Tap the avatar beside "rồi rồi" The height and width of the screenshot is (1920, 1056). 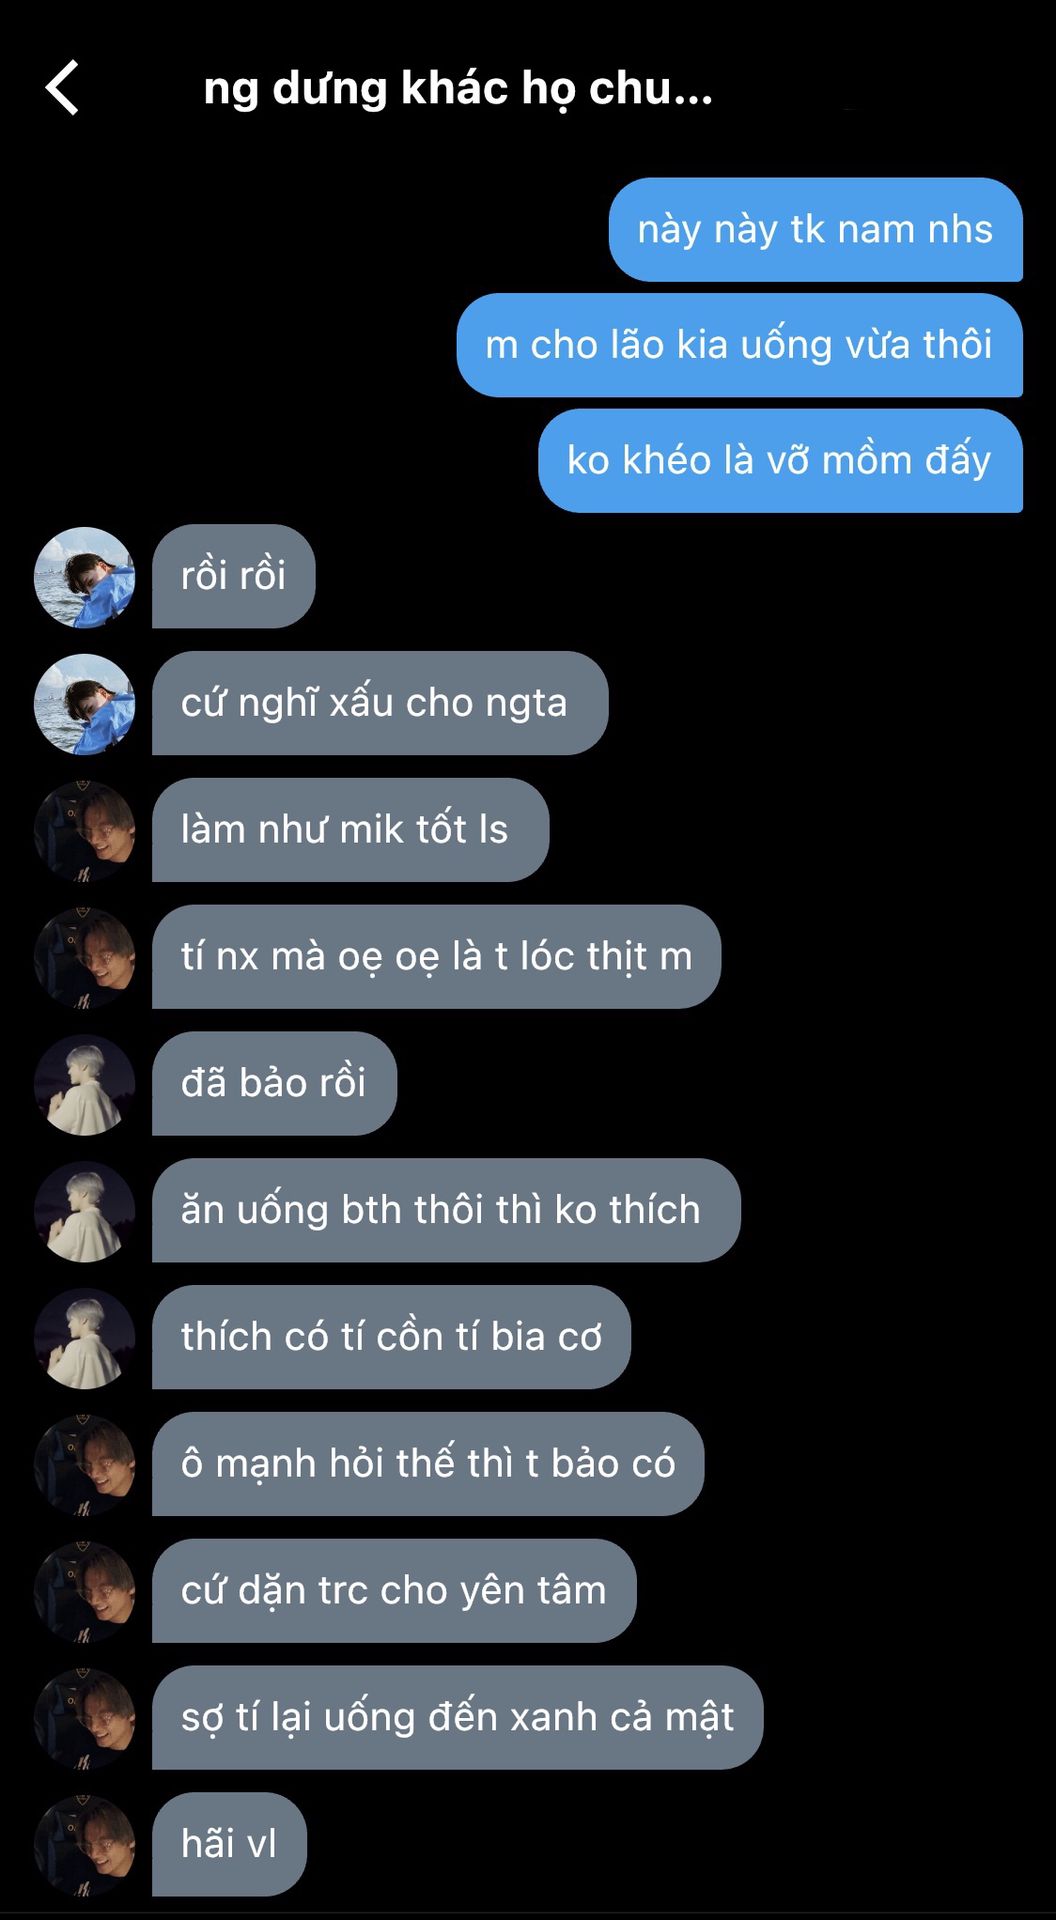(x=84, y=577)
